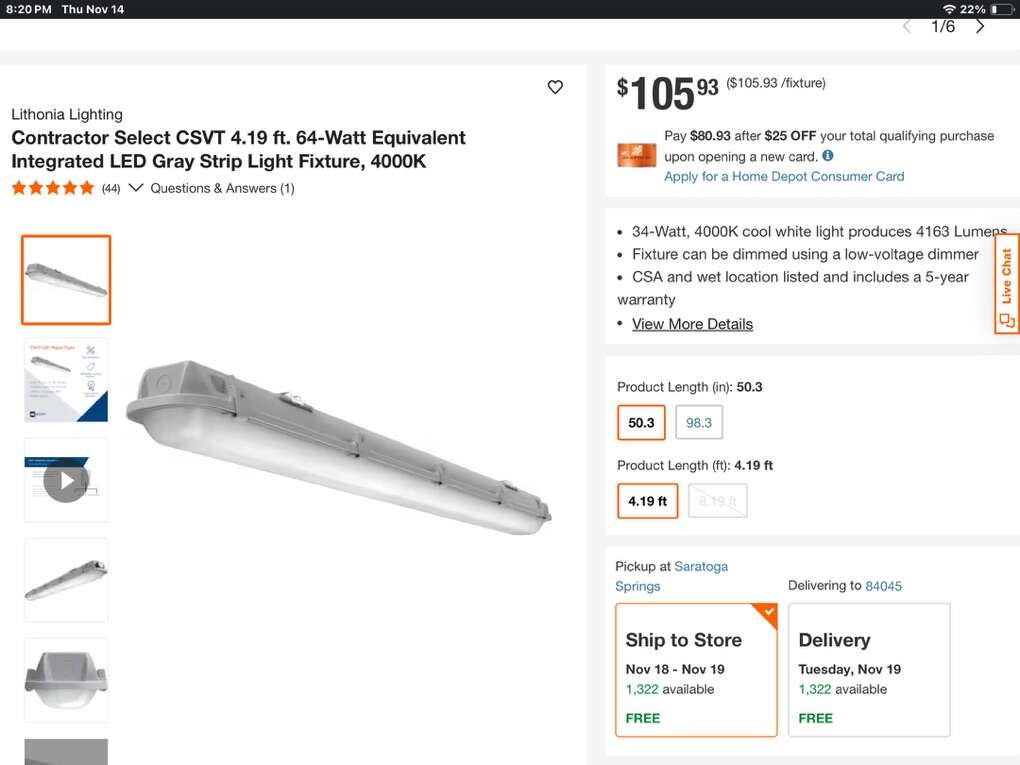1020x765 pixels.
Task: Switch to the Ship to Store card
Action: [696, 670]
